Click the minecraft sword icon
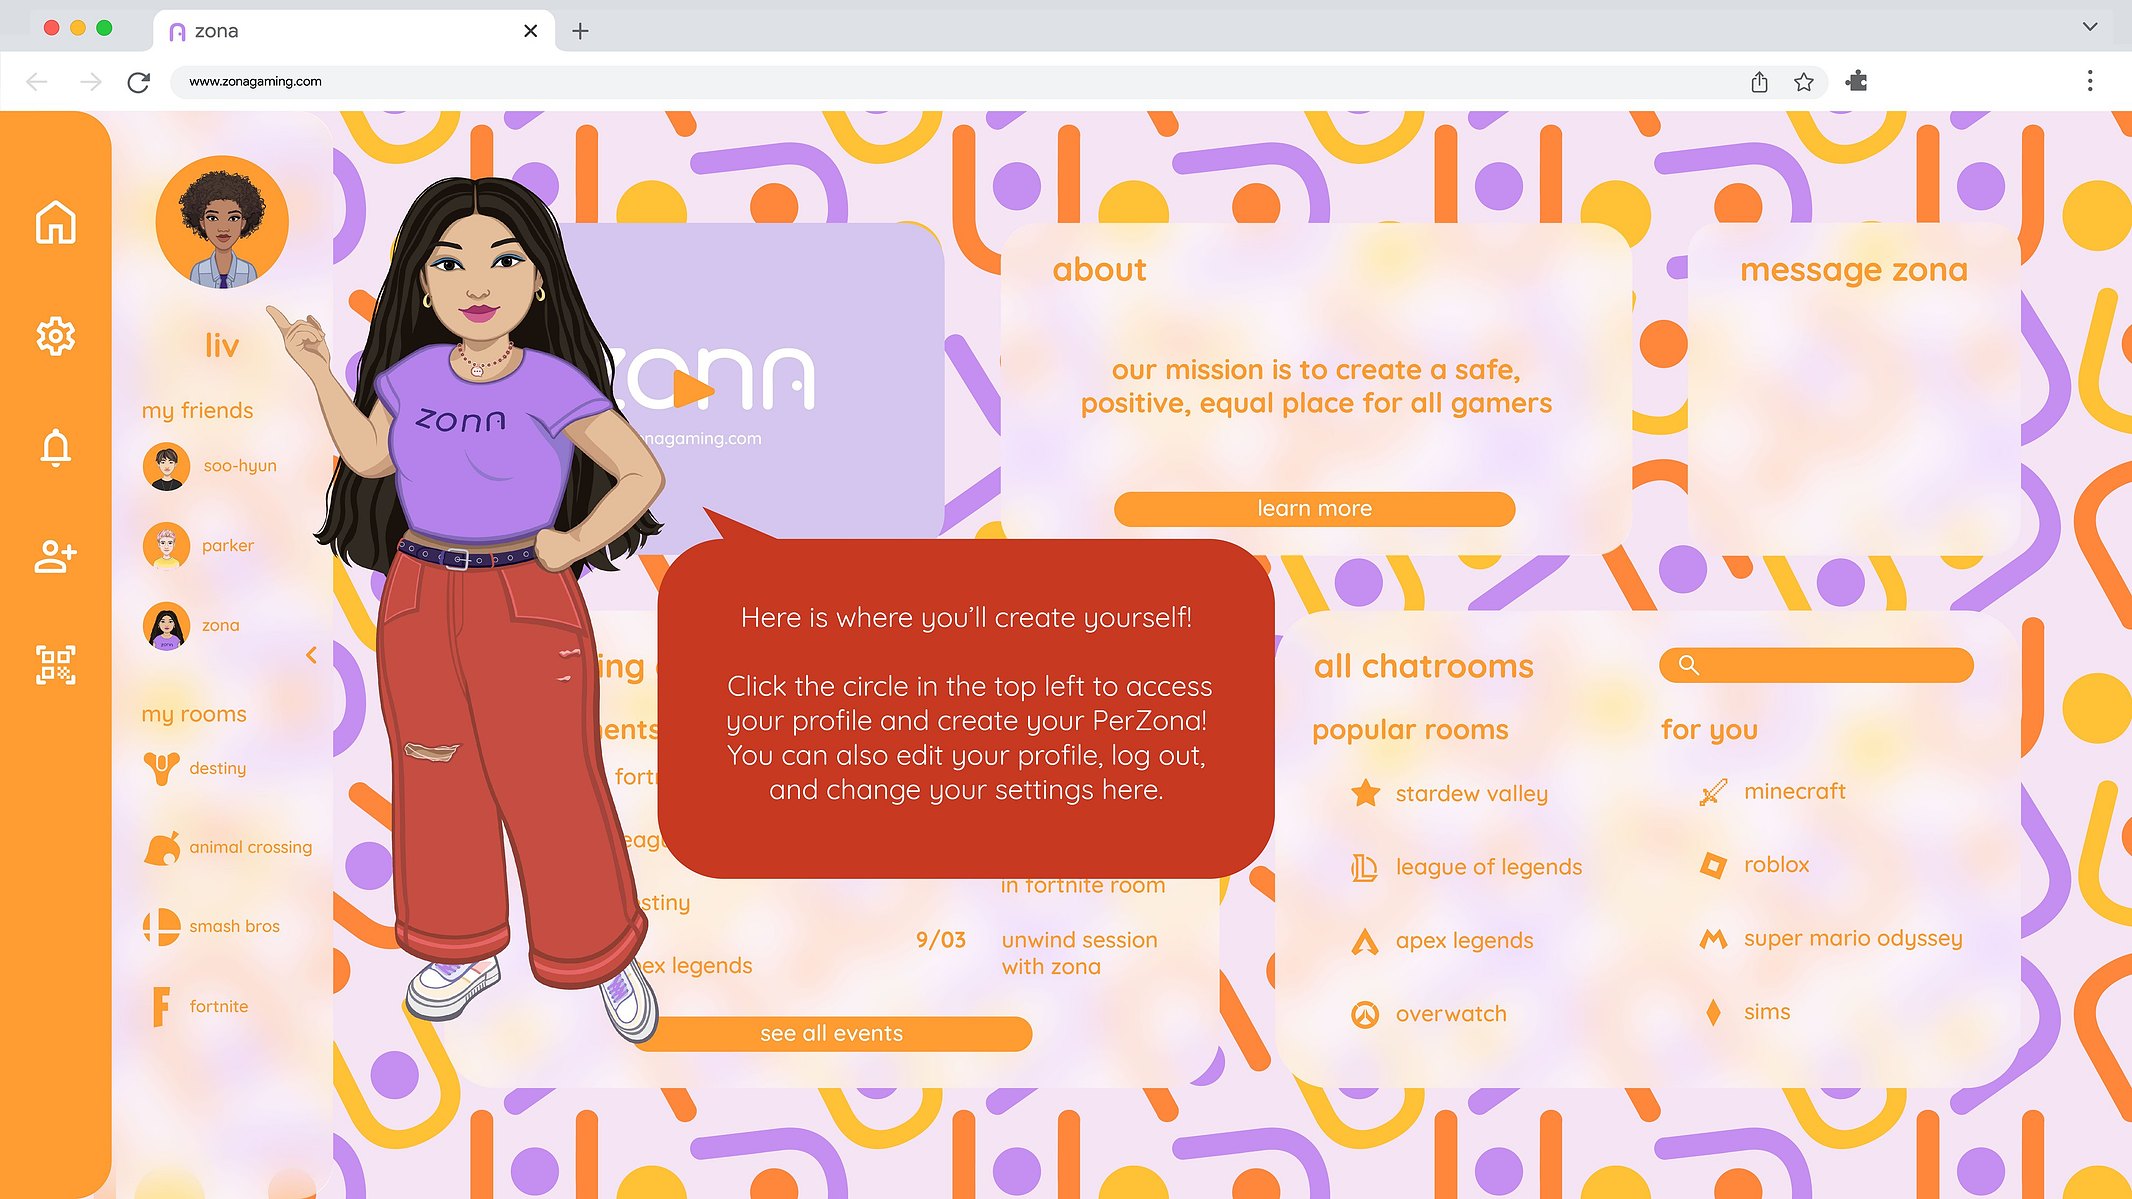This screenshot has width=2132, height=1199. [1713, 792]
